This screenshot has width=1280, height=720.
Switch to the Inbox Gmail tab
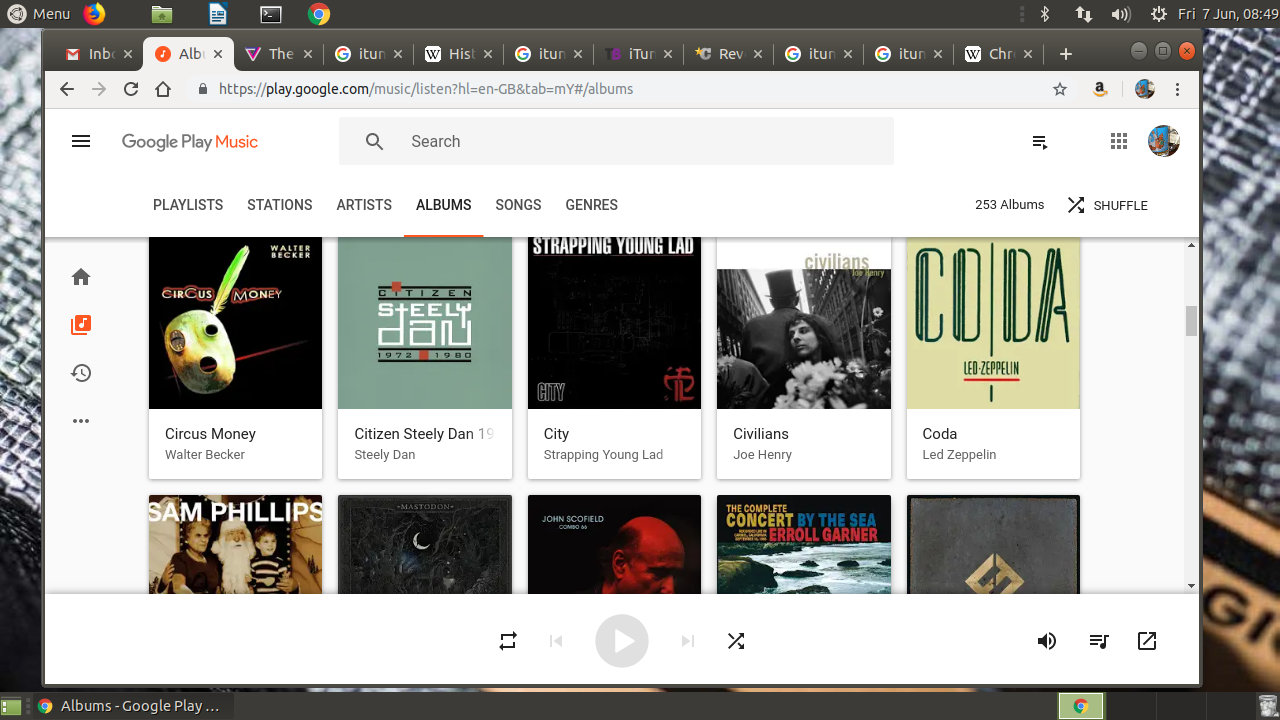click(98, 54)
